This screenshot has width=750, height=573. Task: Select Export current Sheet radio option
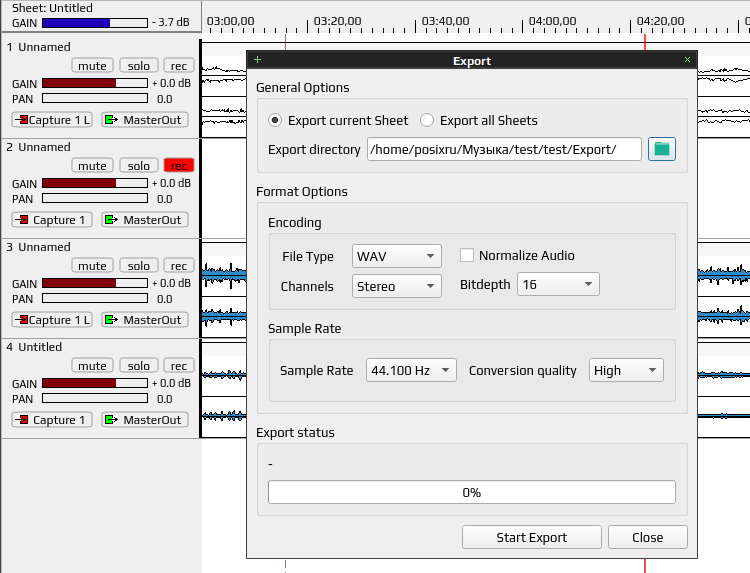(x=275, y=120)
